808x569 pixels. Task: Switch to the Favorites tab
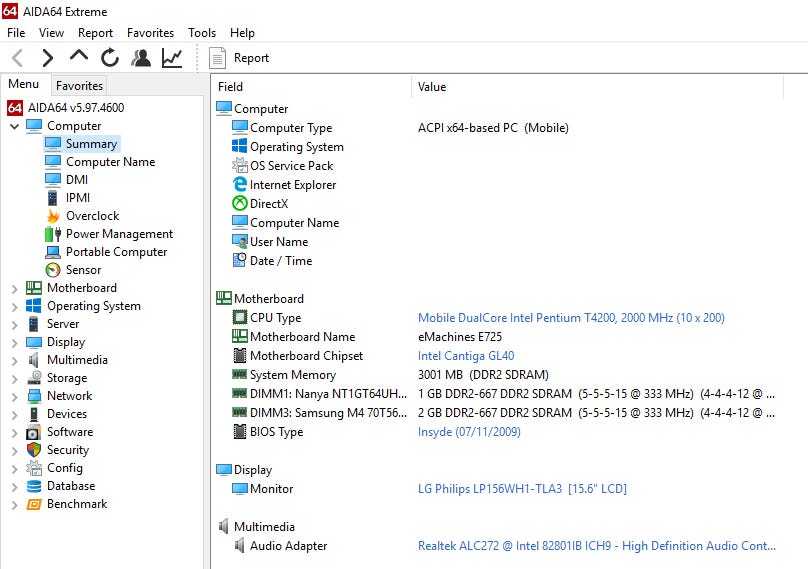79,86
